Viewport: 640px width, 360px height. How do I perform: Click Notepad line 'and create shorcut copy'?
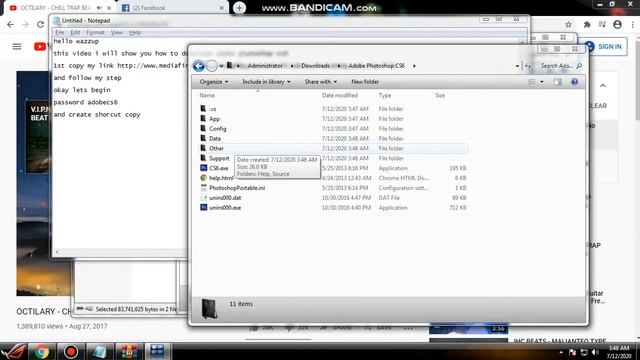point(97,115)
